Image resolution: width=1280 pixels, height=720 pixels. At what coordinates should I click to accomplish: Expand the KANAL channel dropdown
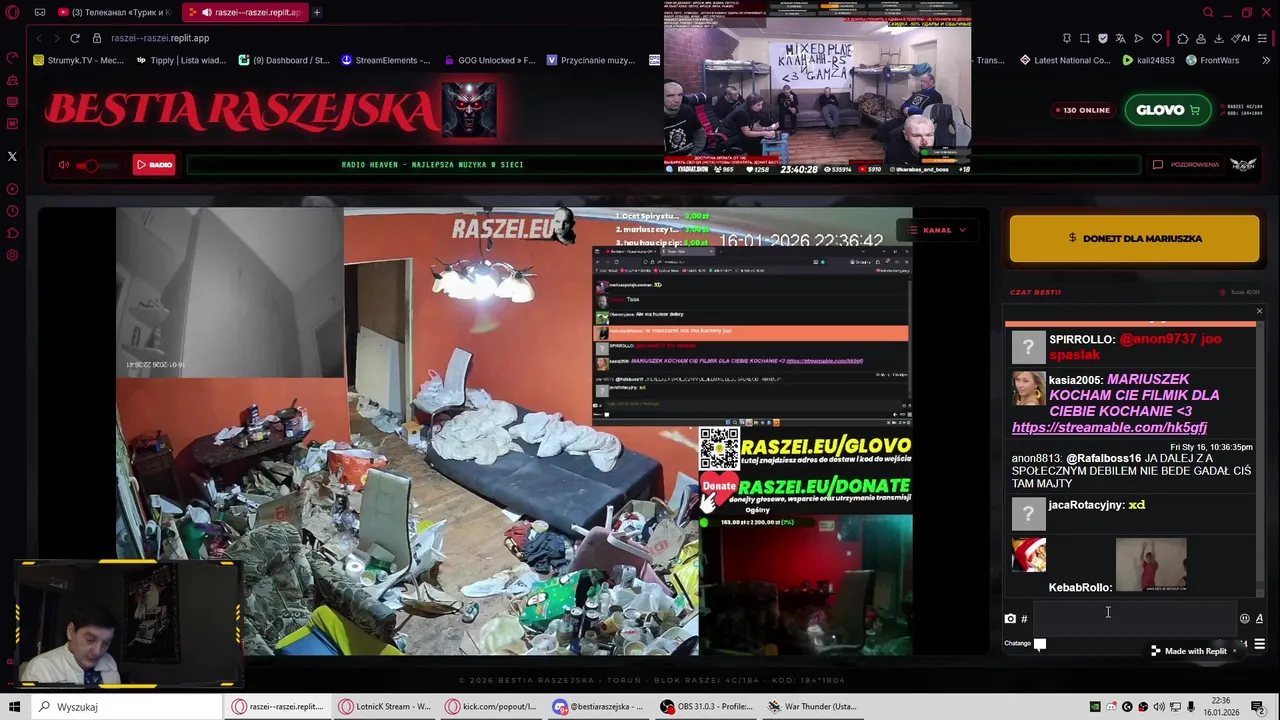coord(937,230)
